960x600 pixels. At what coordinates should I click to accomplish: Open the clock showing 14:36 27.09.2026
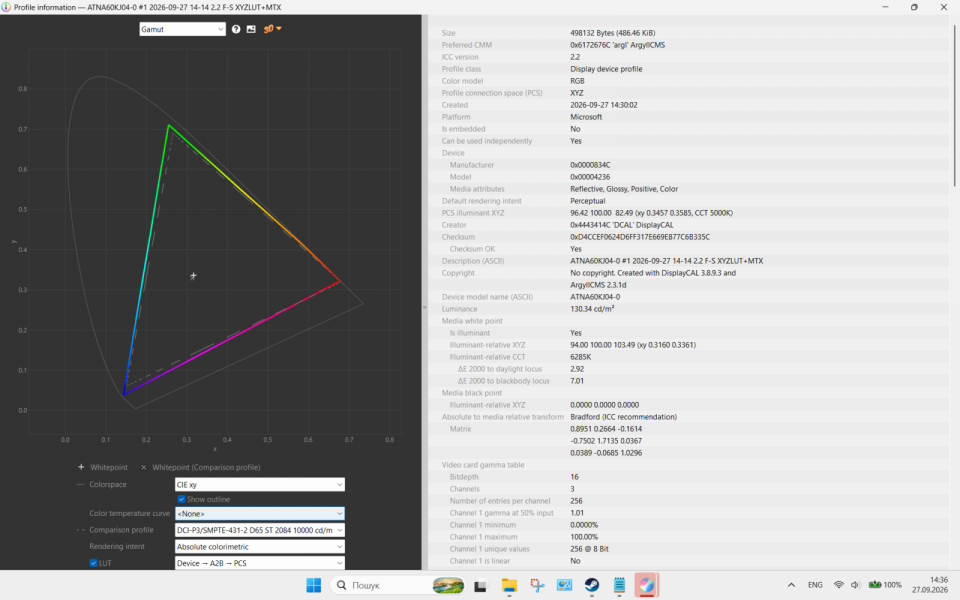(x=929, y=585)
